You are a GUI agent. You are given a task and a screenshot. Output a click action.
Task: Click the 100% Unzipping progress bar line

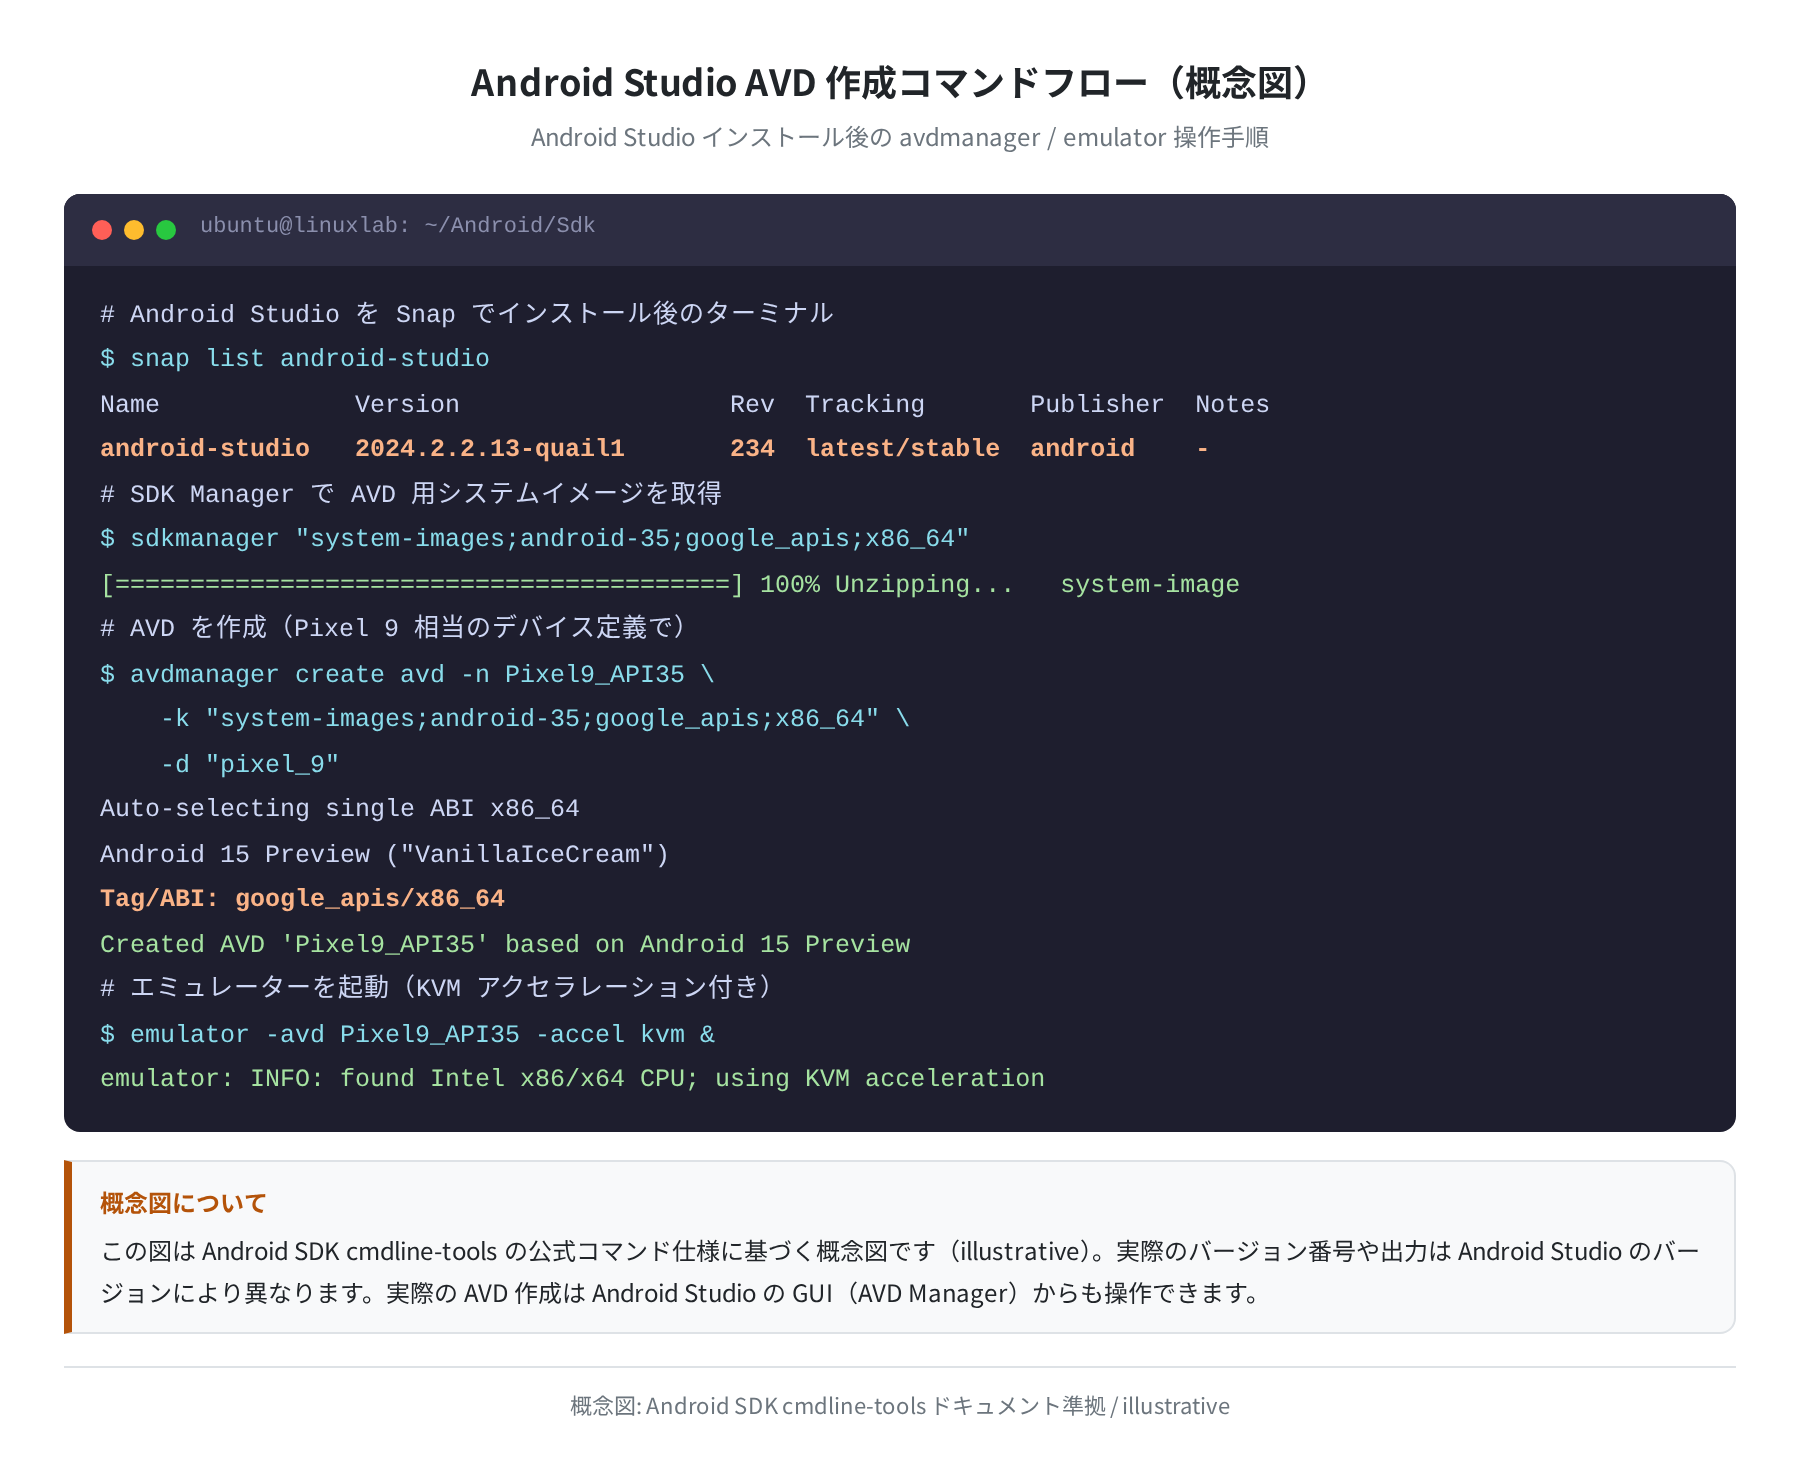670,584
